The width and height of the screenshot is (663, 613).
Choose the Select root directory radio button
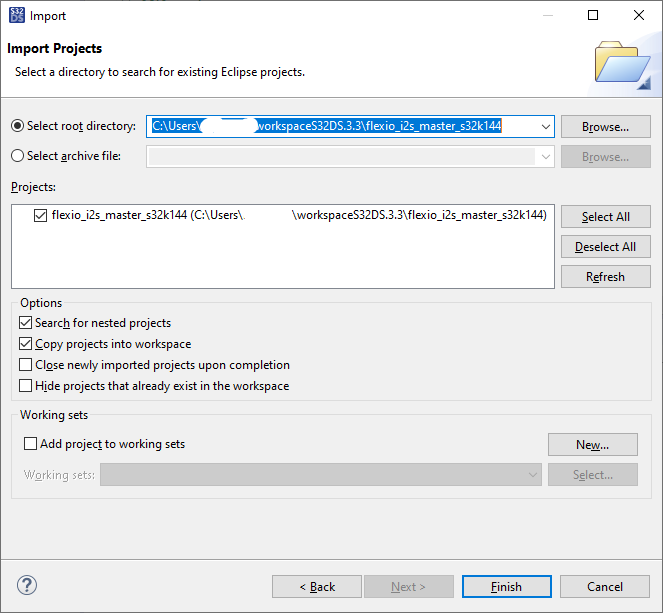pyautogui.click(x=17, y=126)
